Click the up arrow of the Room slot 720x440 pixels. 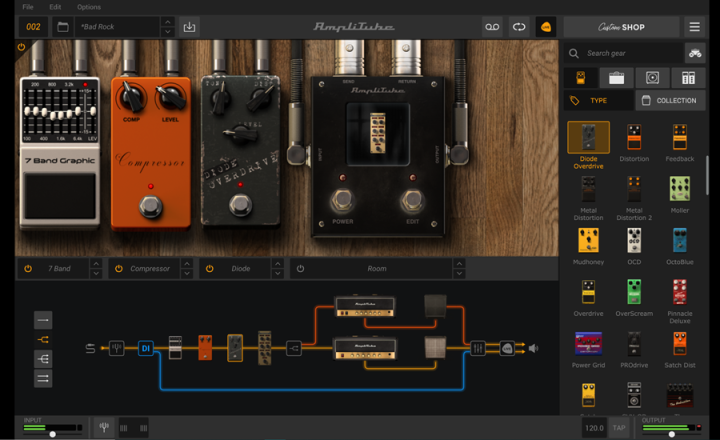(459, 264)
